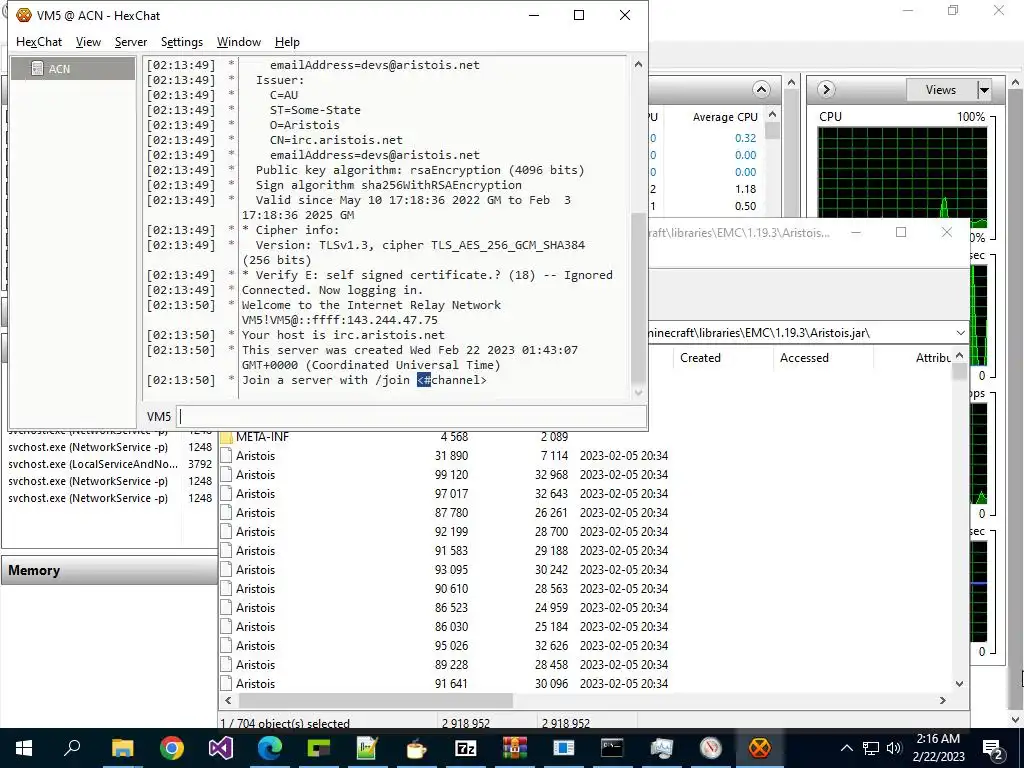The height and width of the screenshot is (768, 1024).
Task: Click the volume icon in system tray
Action: [894, 748]
